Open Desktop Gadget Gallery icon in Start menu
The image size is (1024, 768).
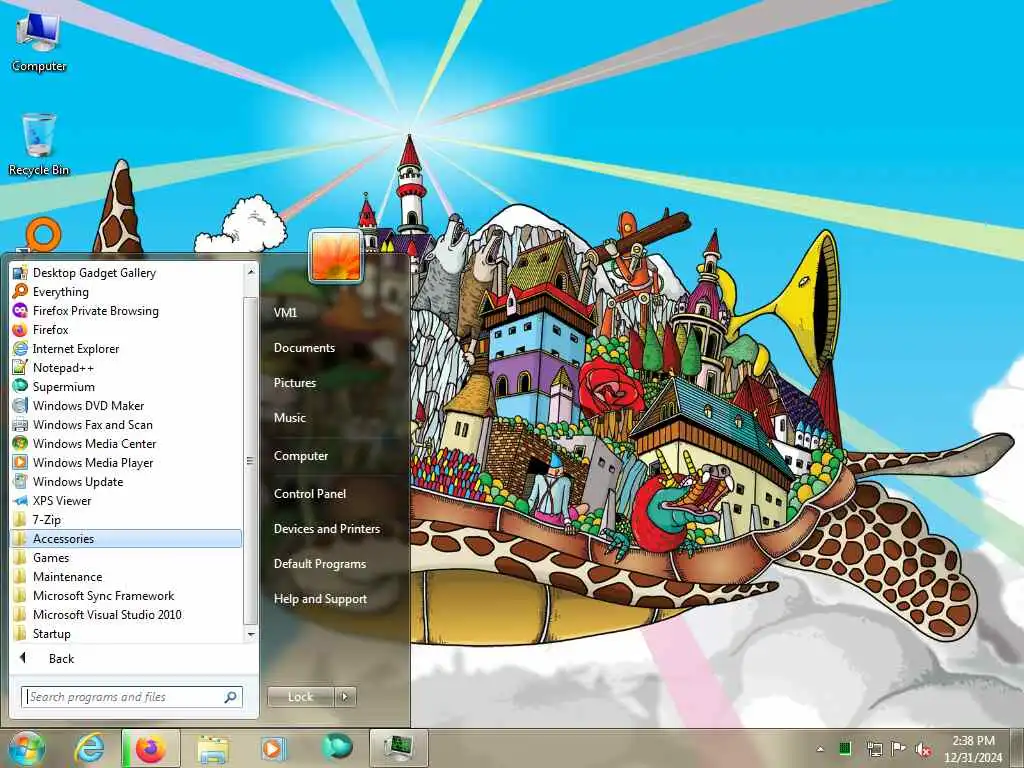point(20,272)
